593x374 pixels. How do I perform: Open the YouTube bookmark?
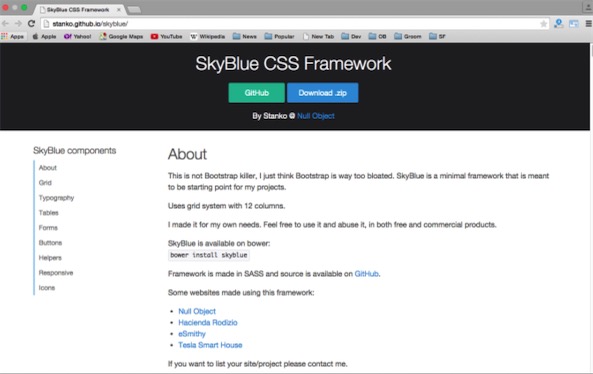pos(166,36)
